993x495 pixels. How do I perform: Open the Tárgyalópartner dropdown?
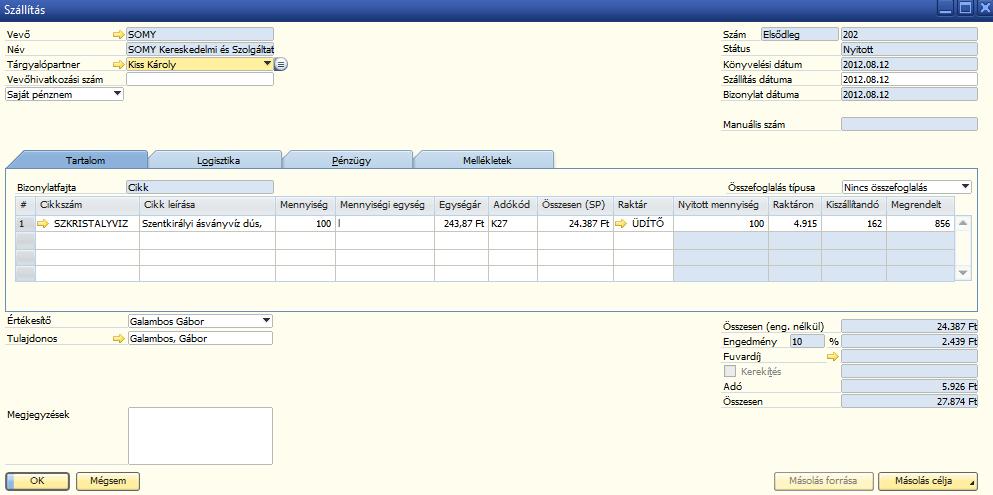tap(268, 64)
